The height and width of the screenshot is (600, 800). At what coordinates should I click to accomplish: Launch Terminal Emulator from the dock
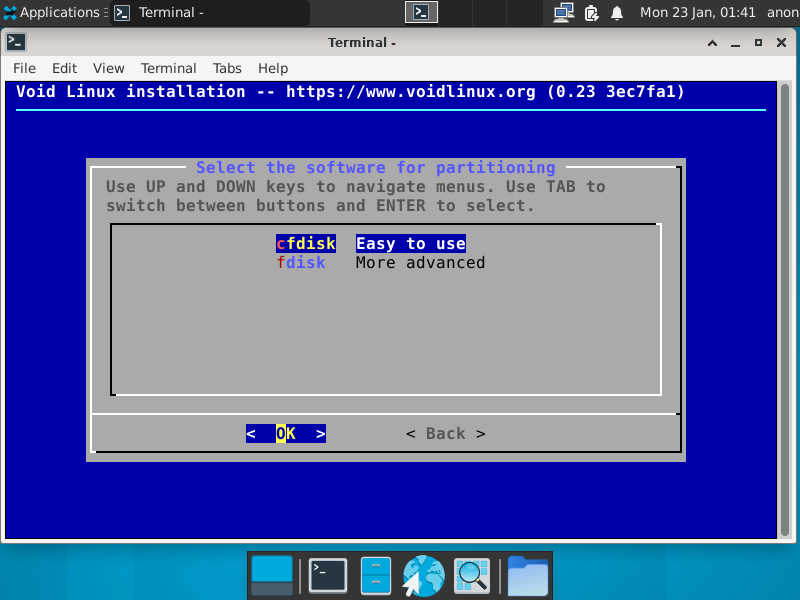click(328, 576)
